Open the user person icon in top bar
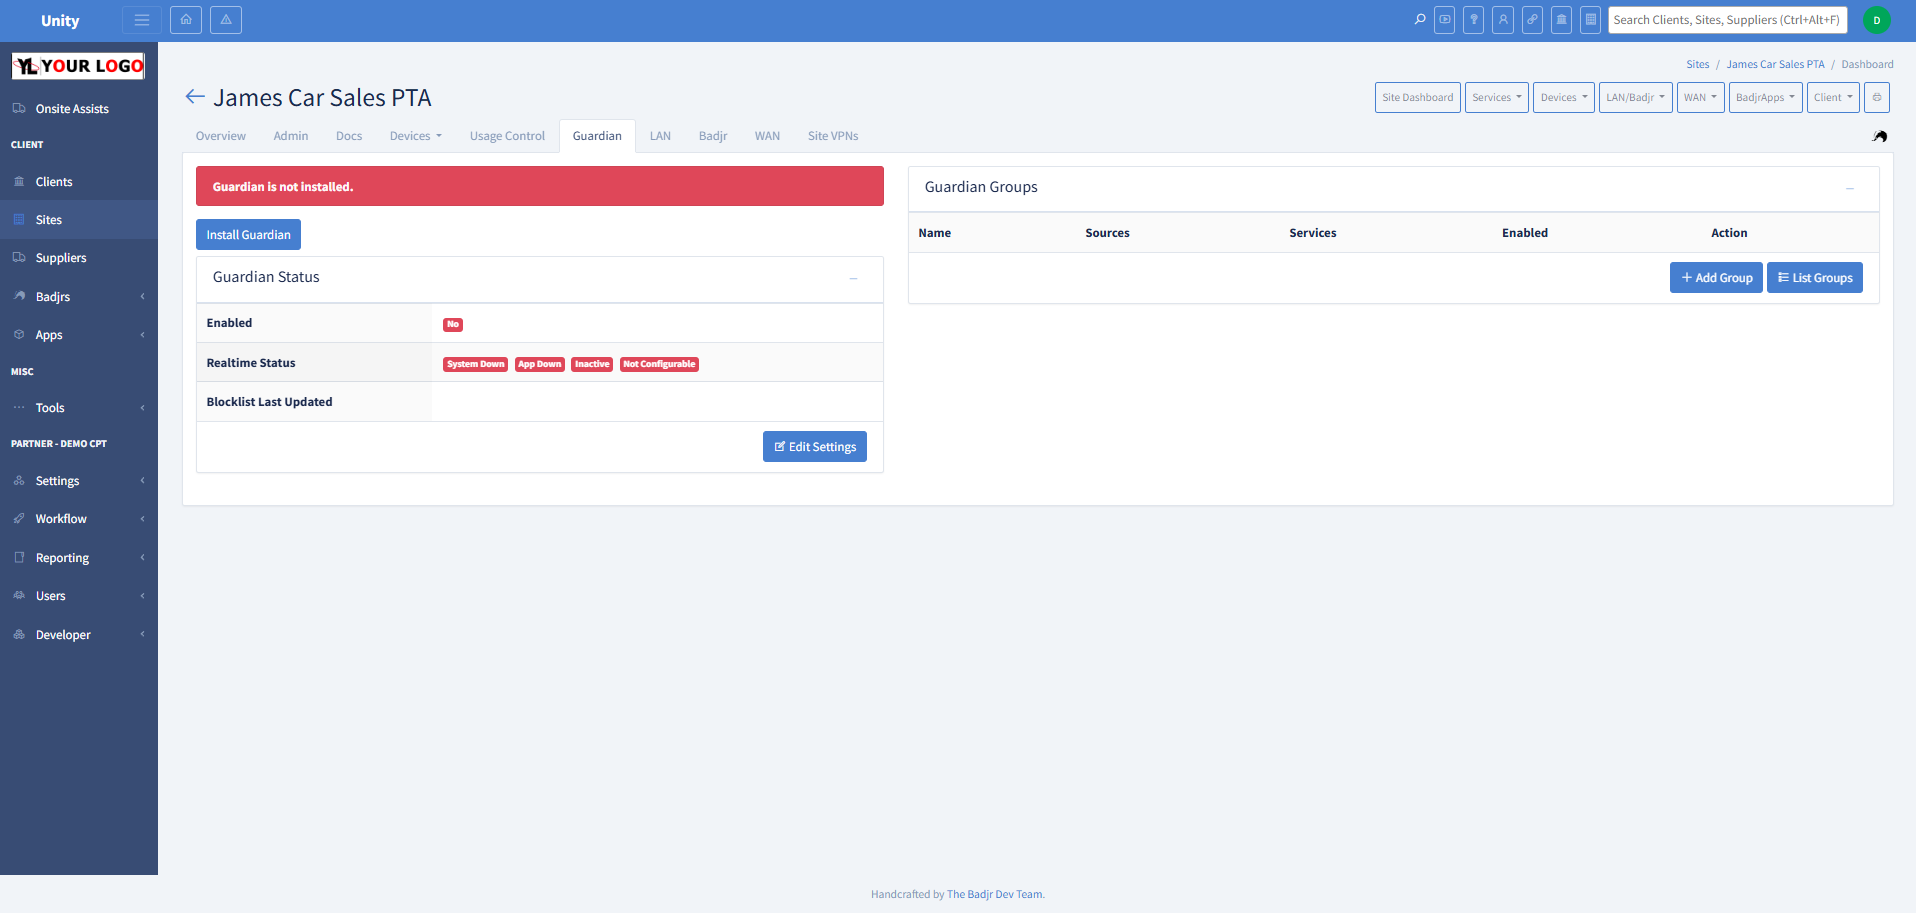This screenshot has height=913, width=1916. pyautogui.click(x=1503, y=20)
